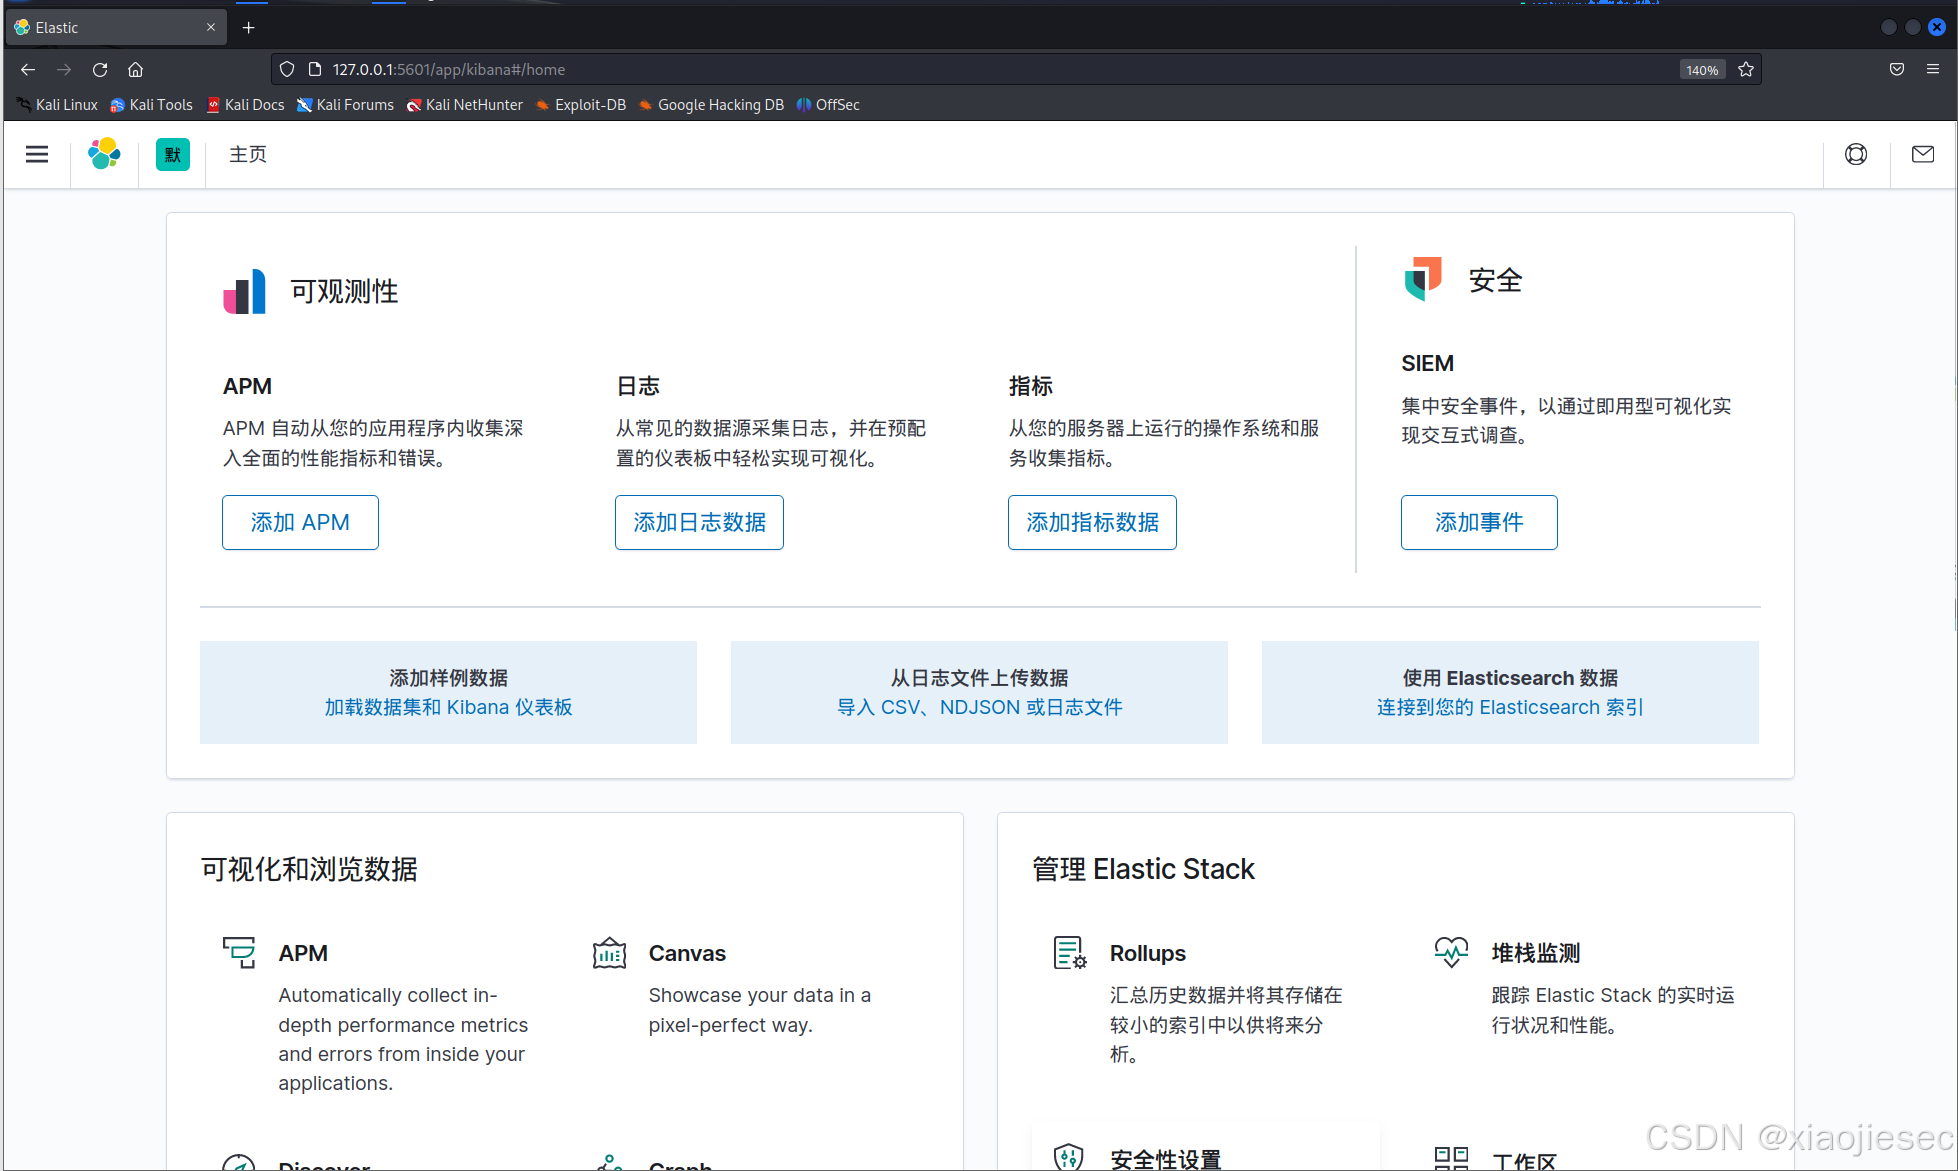Open OffSec bookmark

tap(828, 104)
